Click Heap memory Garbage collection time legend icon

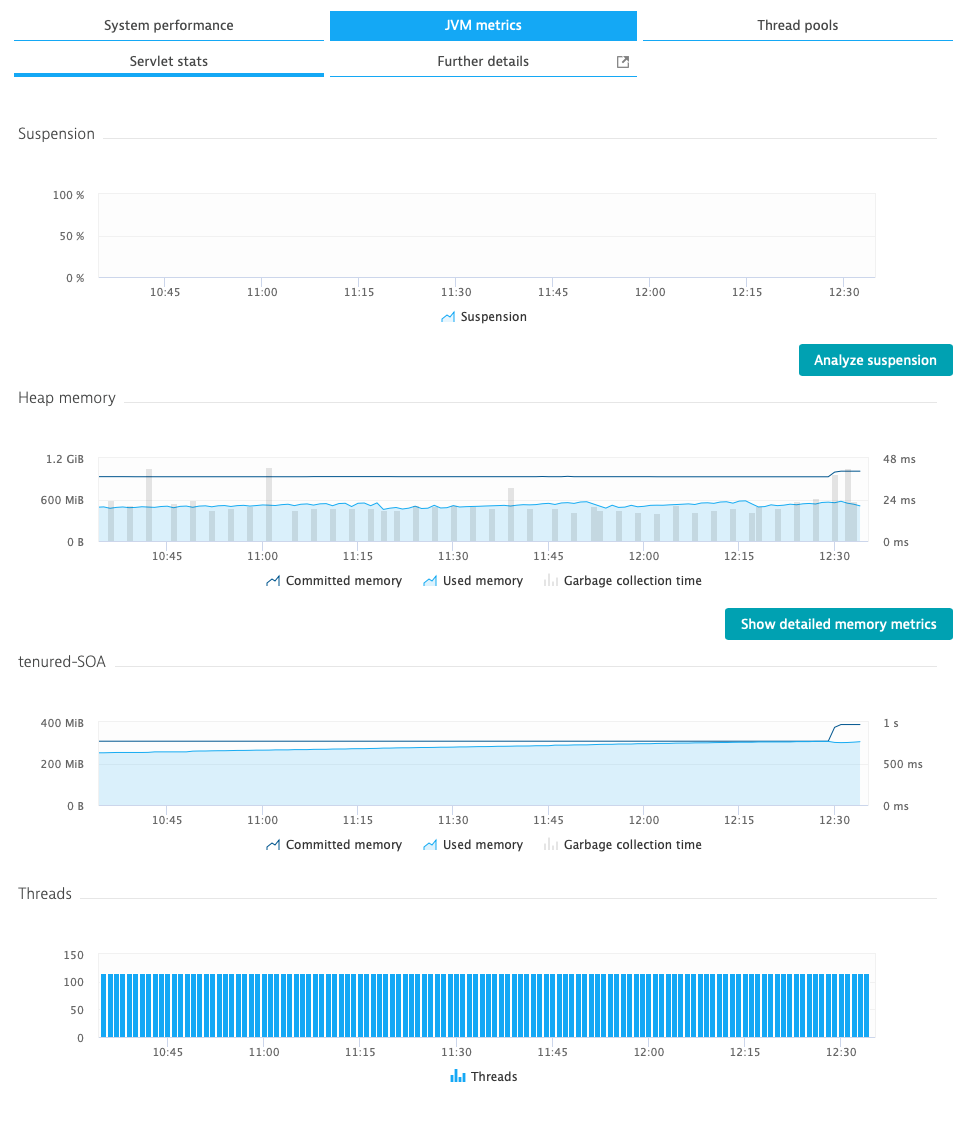tap(551, 581)
